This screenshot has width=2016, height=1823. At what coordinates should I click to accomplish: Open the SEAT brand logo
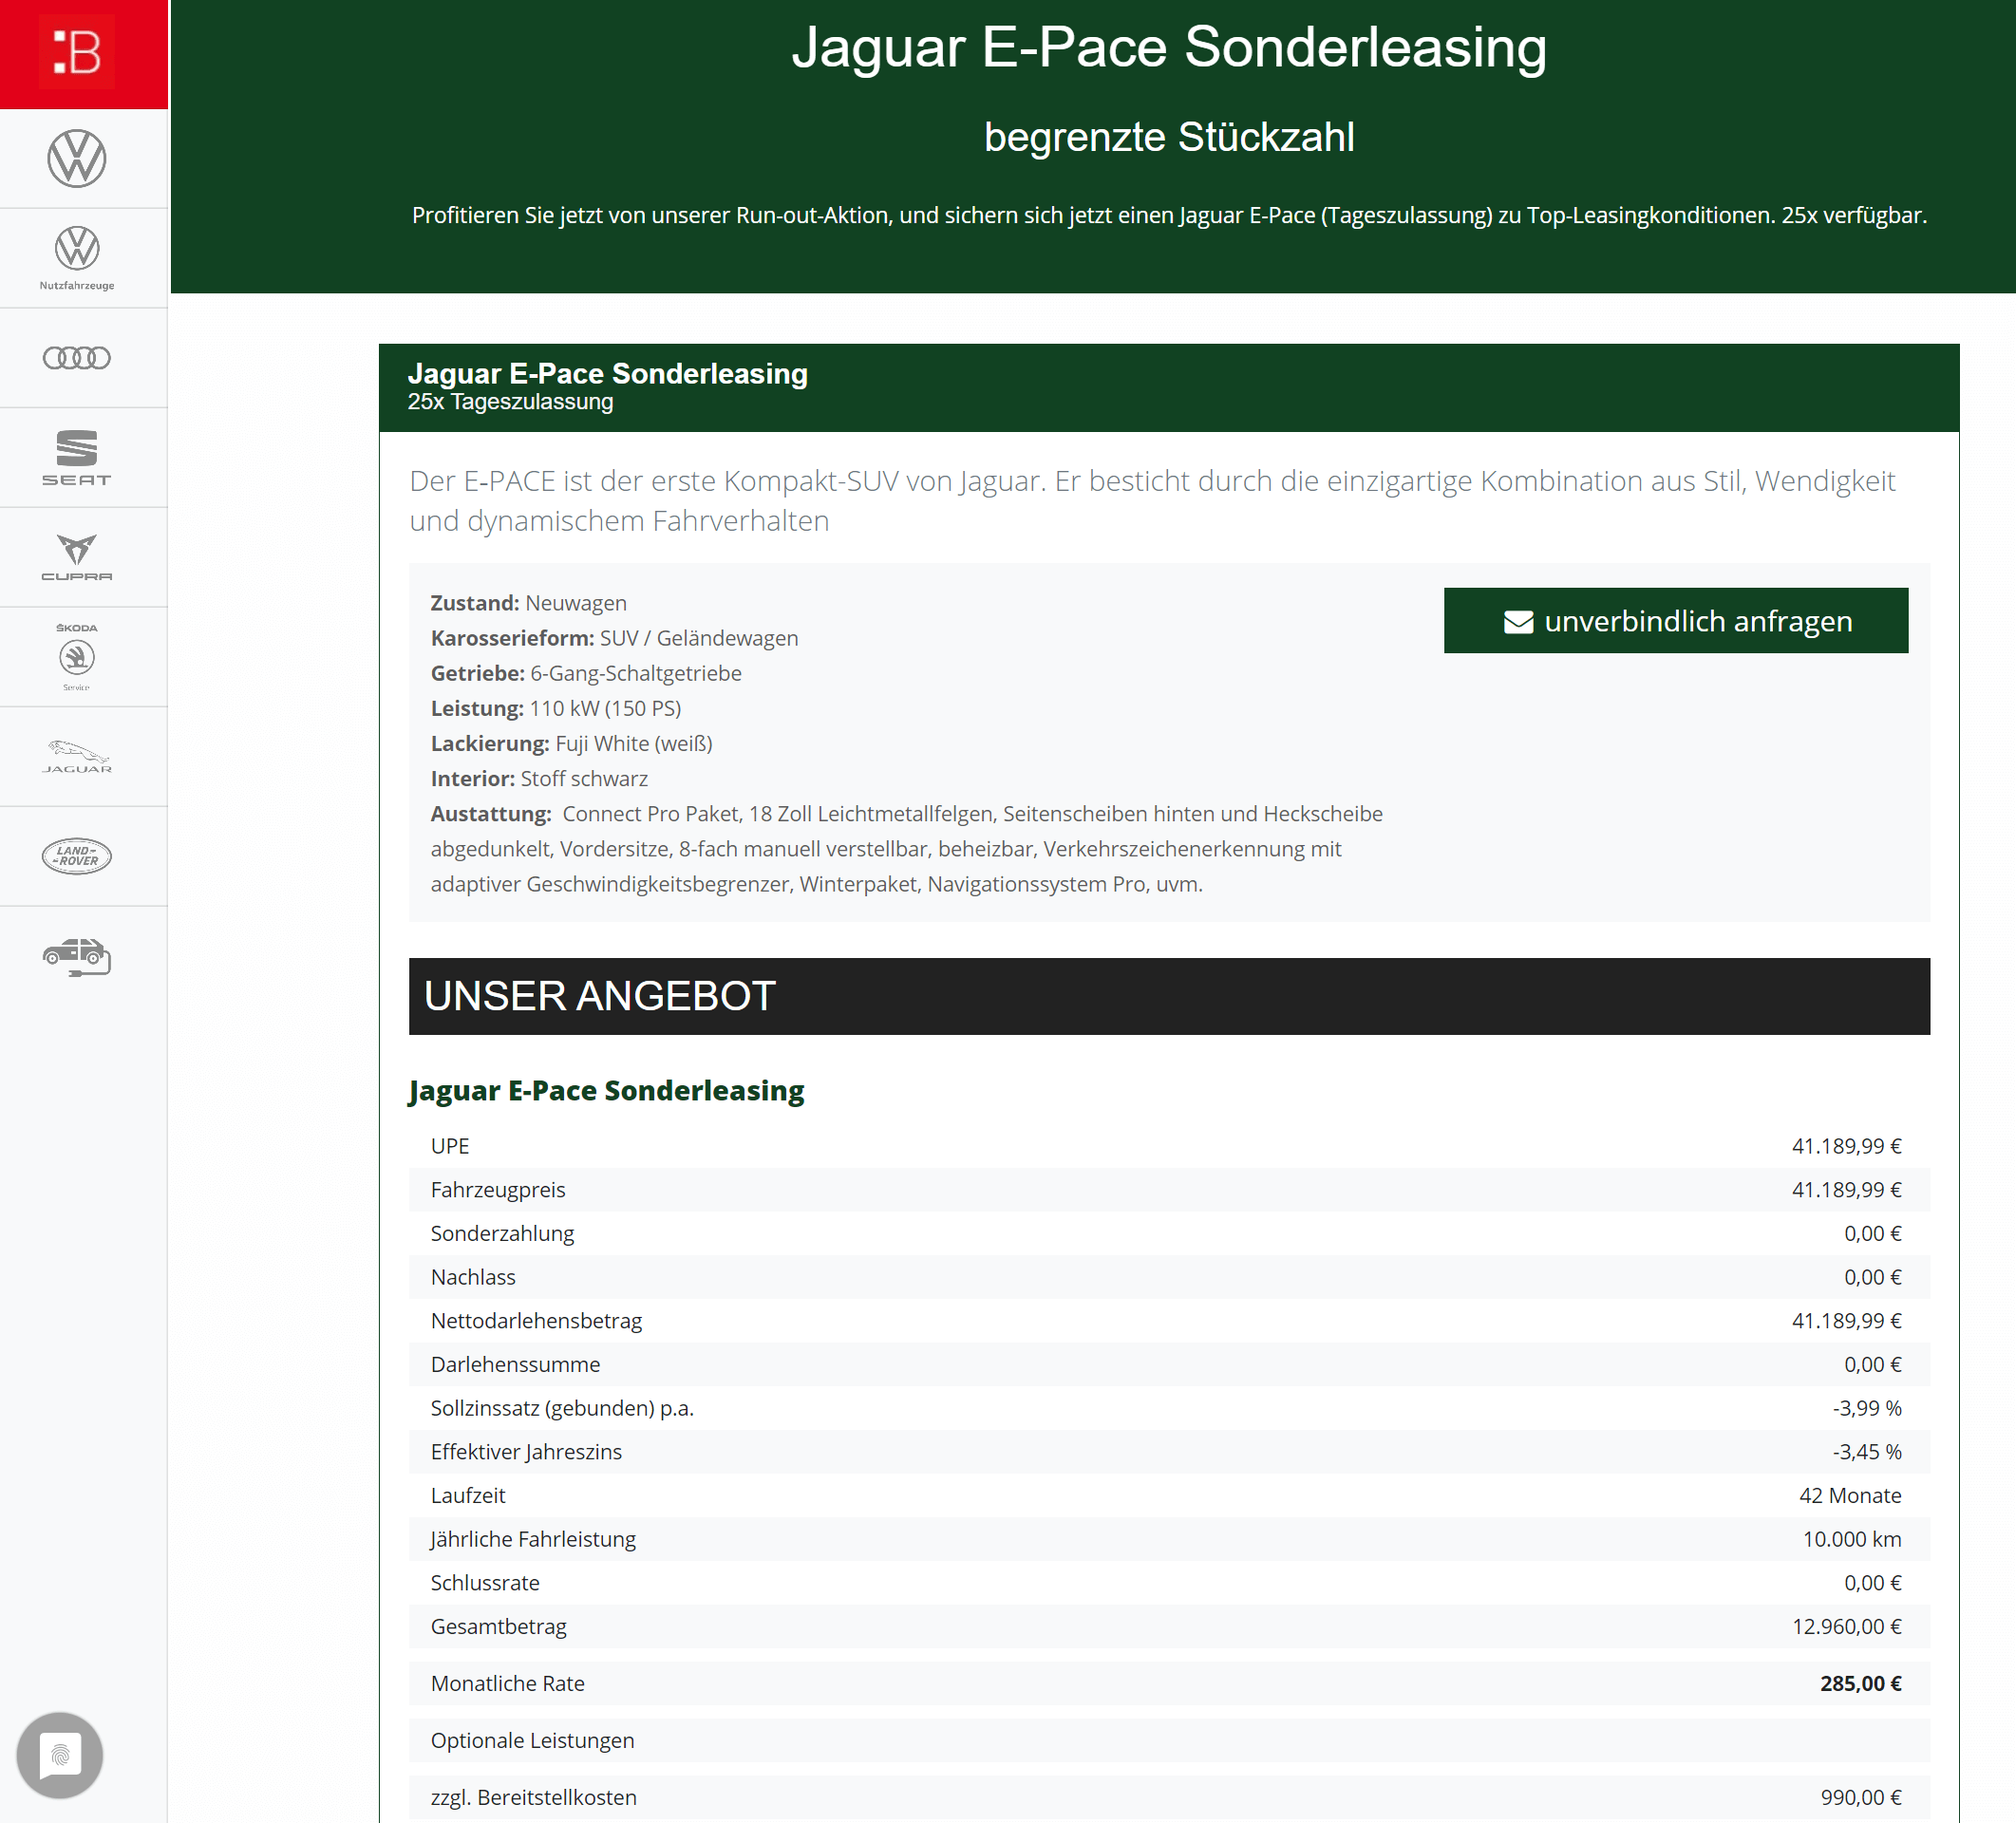point(77,458)
